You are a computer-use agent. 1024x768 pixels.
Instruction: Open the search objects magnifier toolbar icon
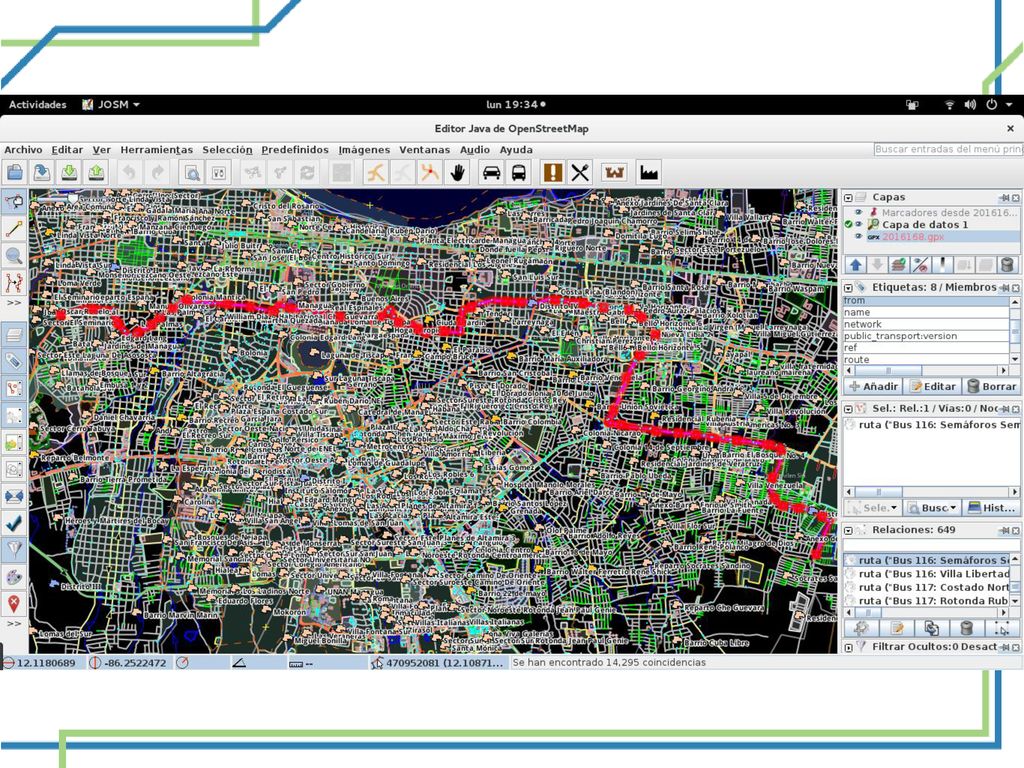(192, 173)
